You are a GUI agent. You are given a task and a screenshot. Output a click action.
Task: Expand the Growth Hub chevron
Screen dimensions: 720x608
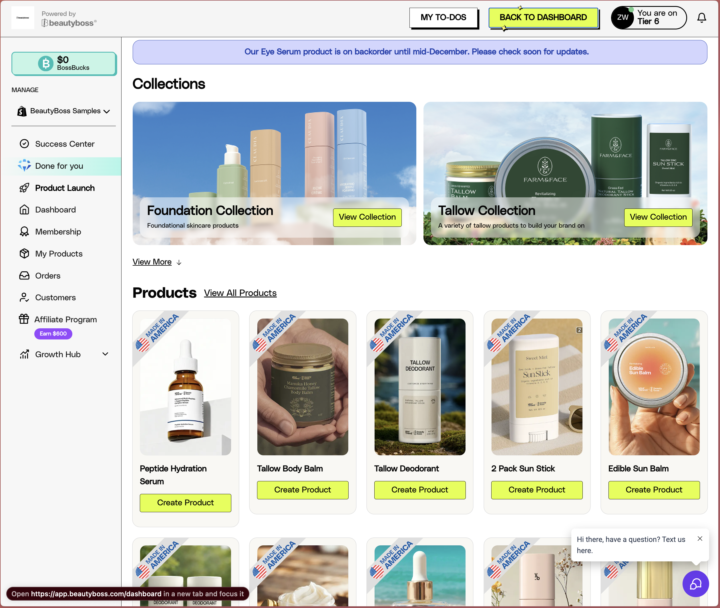pos(105,354)
